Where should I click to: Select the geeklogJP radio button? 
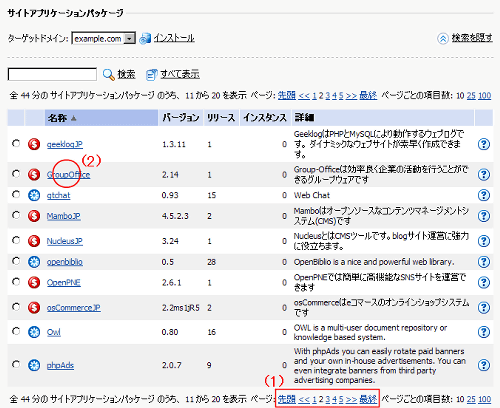(x=16, y=144)
